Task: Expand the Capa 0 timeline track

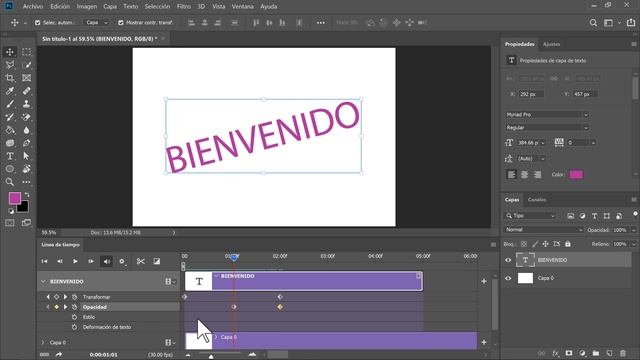Action: coord(43,342)
